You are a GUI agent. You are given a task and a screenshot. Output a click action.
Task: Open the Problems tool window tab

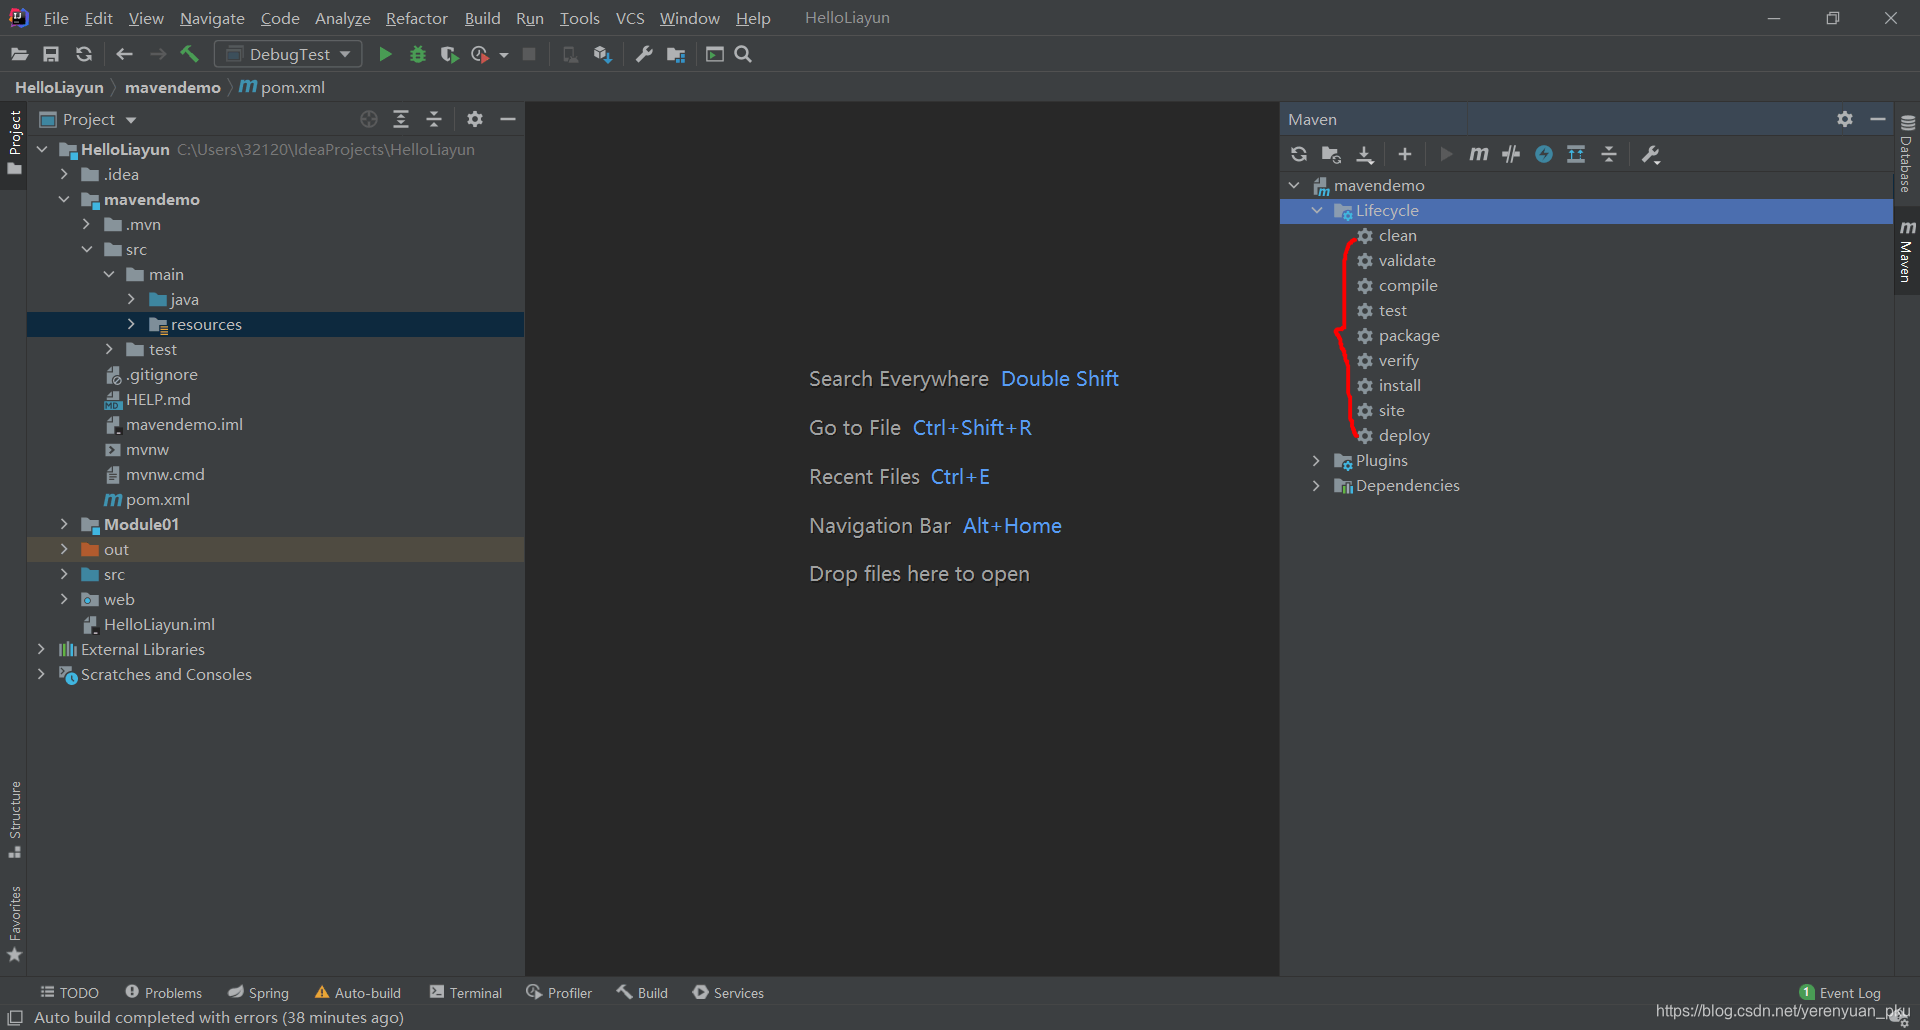[163, 992]
